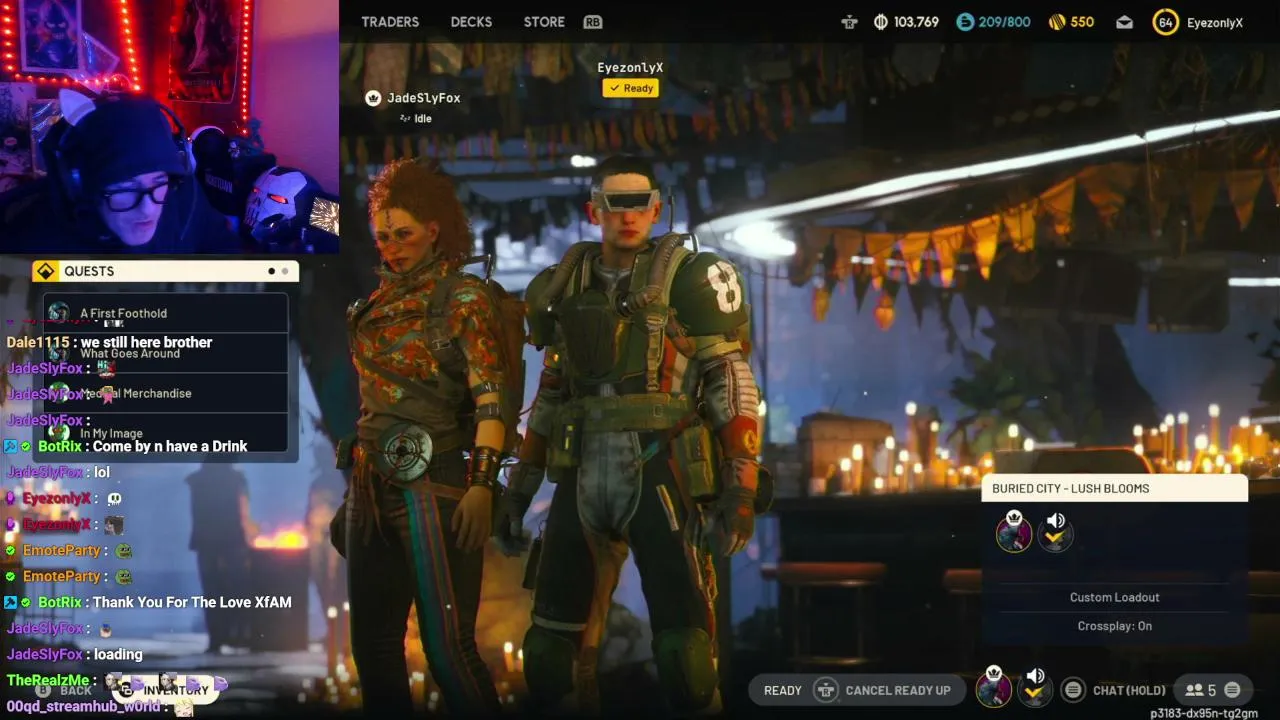This screenshot has width=1280, height=720.
Task: Select the 209/800 cred value
Action: click(1004, 22)
